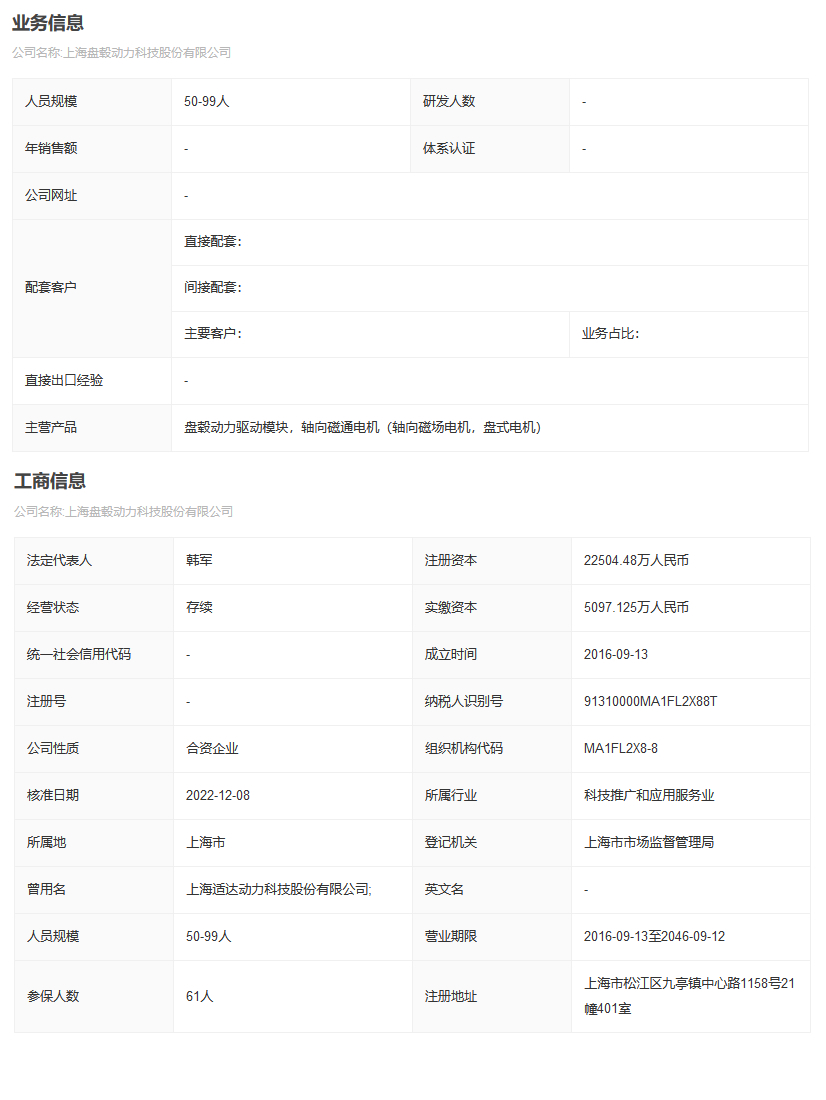Screen dimensions: 826x1100
Task: Select the industry value 科技推广和应用服务业
Action: pos(649,796)
